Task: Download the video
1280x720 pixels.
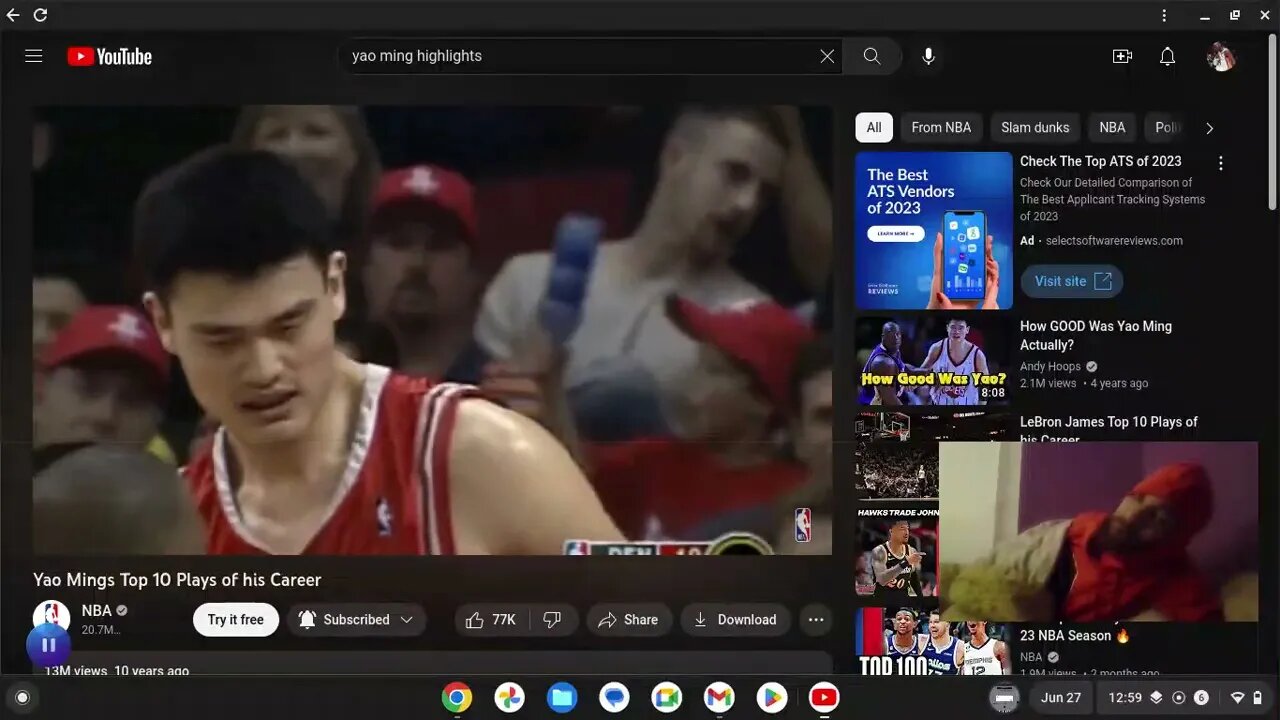Action: pos(735,620)
